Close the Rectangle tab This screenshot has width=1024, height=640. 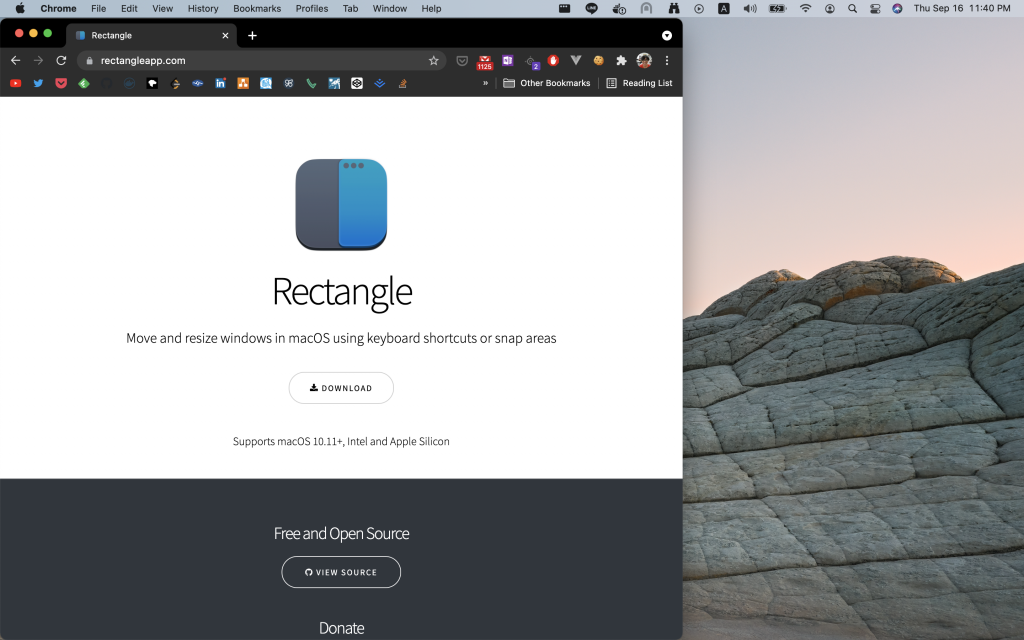click(x=225, y=35)
